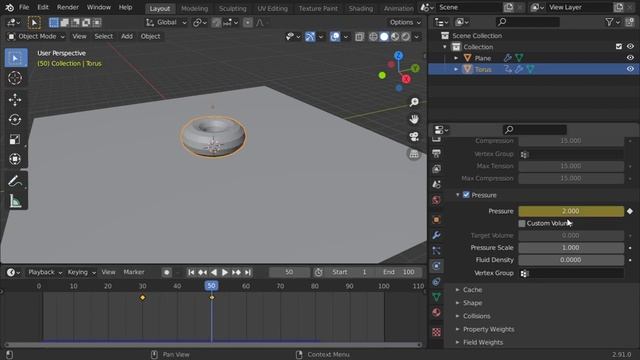Open the Physics properties tab
The image size is (640, 360).
click(436, 266)
